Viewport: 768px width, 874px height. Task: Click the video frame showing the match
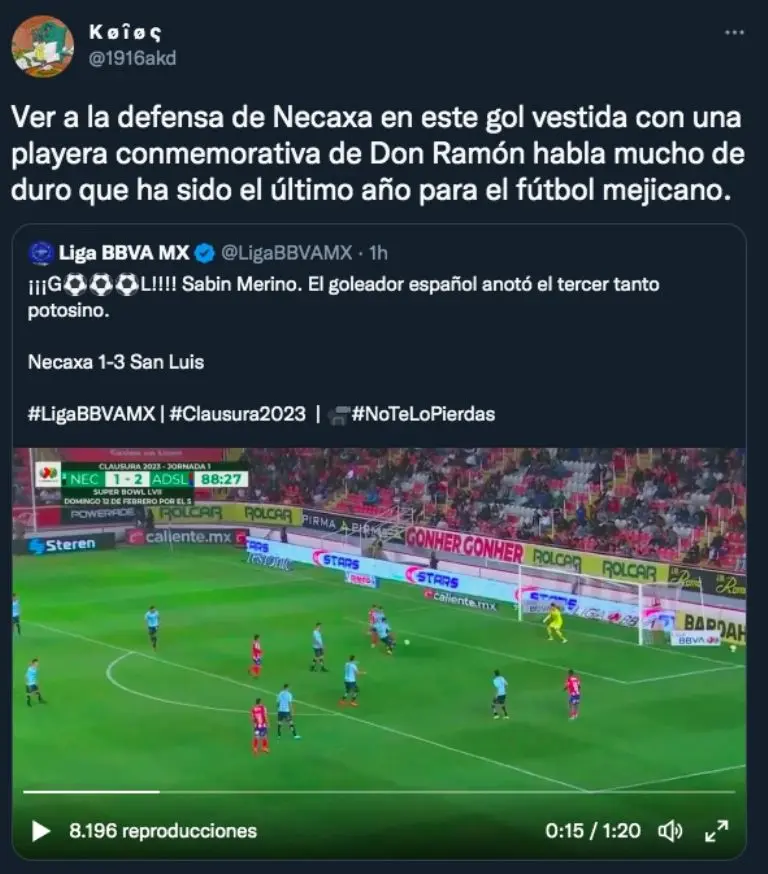tap(379, 619)
